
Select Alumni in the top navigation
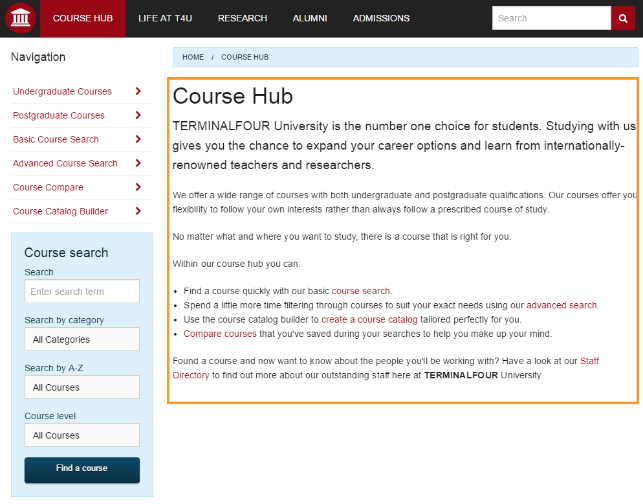pyautogui.click(x=310, y=18)
